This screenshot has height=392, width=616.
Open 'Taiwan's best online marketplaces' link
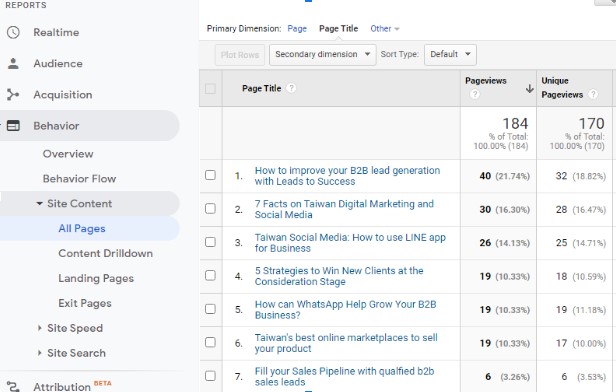(x=346, y=343)
